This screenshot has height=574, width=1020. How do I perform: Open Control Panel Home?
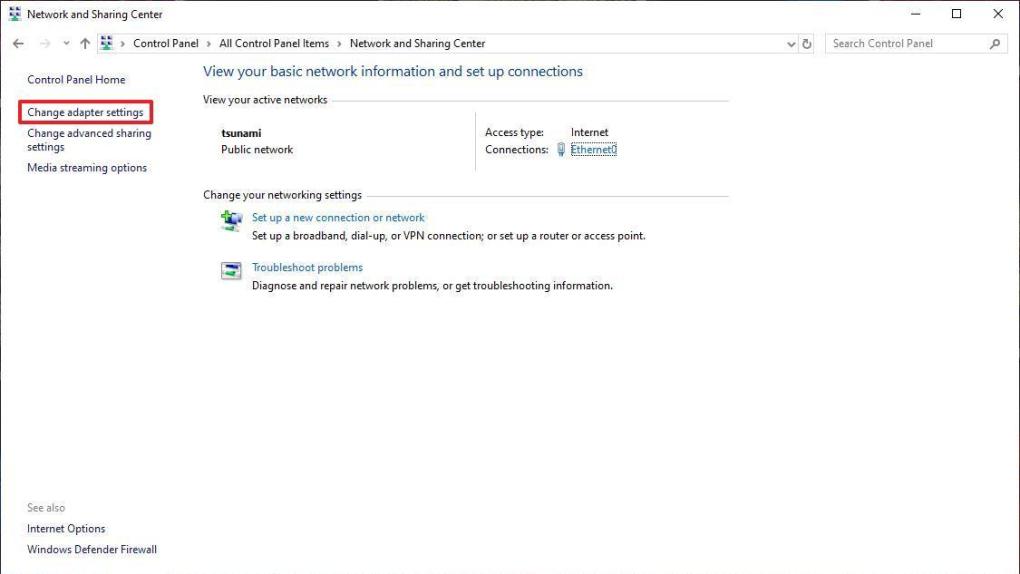tap(76, 79)
